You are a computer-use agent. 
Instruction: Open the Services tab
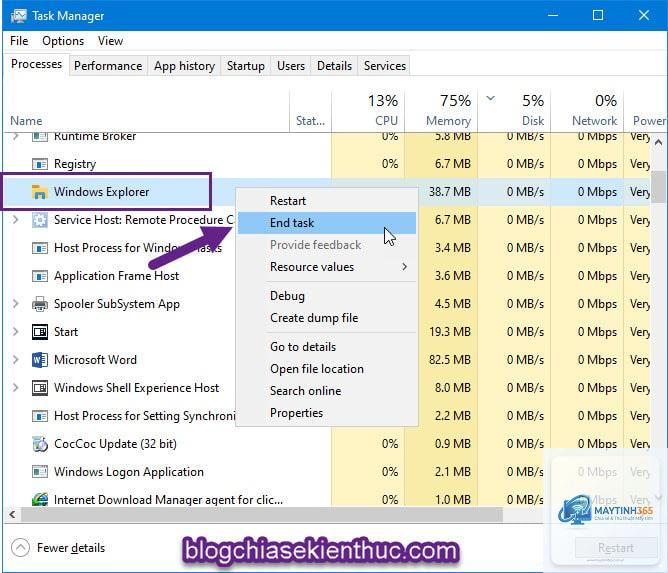tap(385, 66)
